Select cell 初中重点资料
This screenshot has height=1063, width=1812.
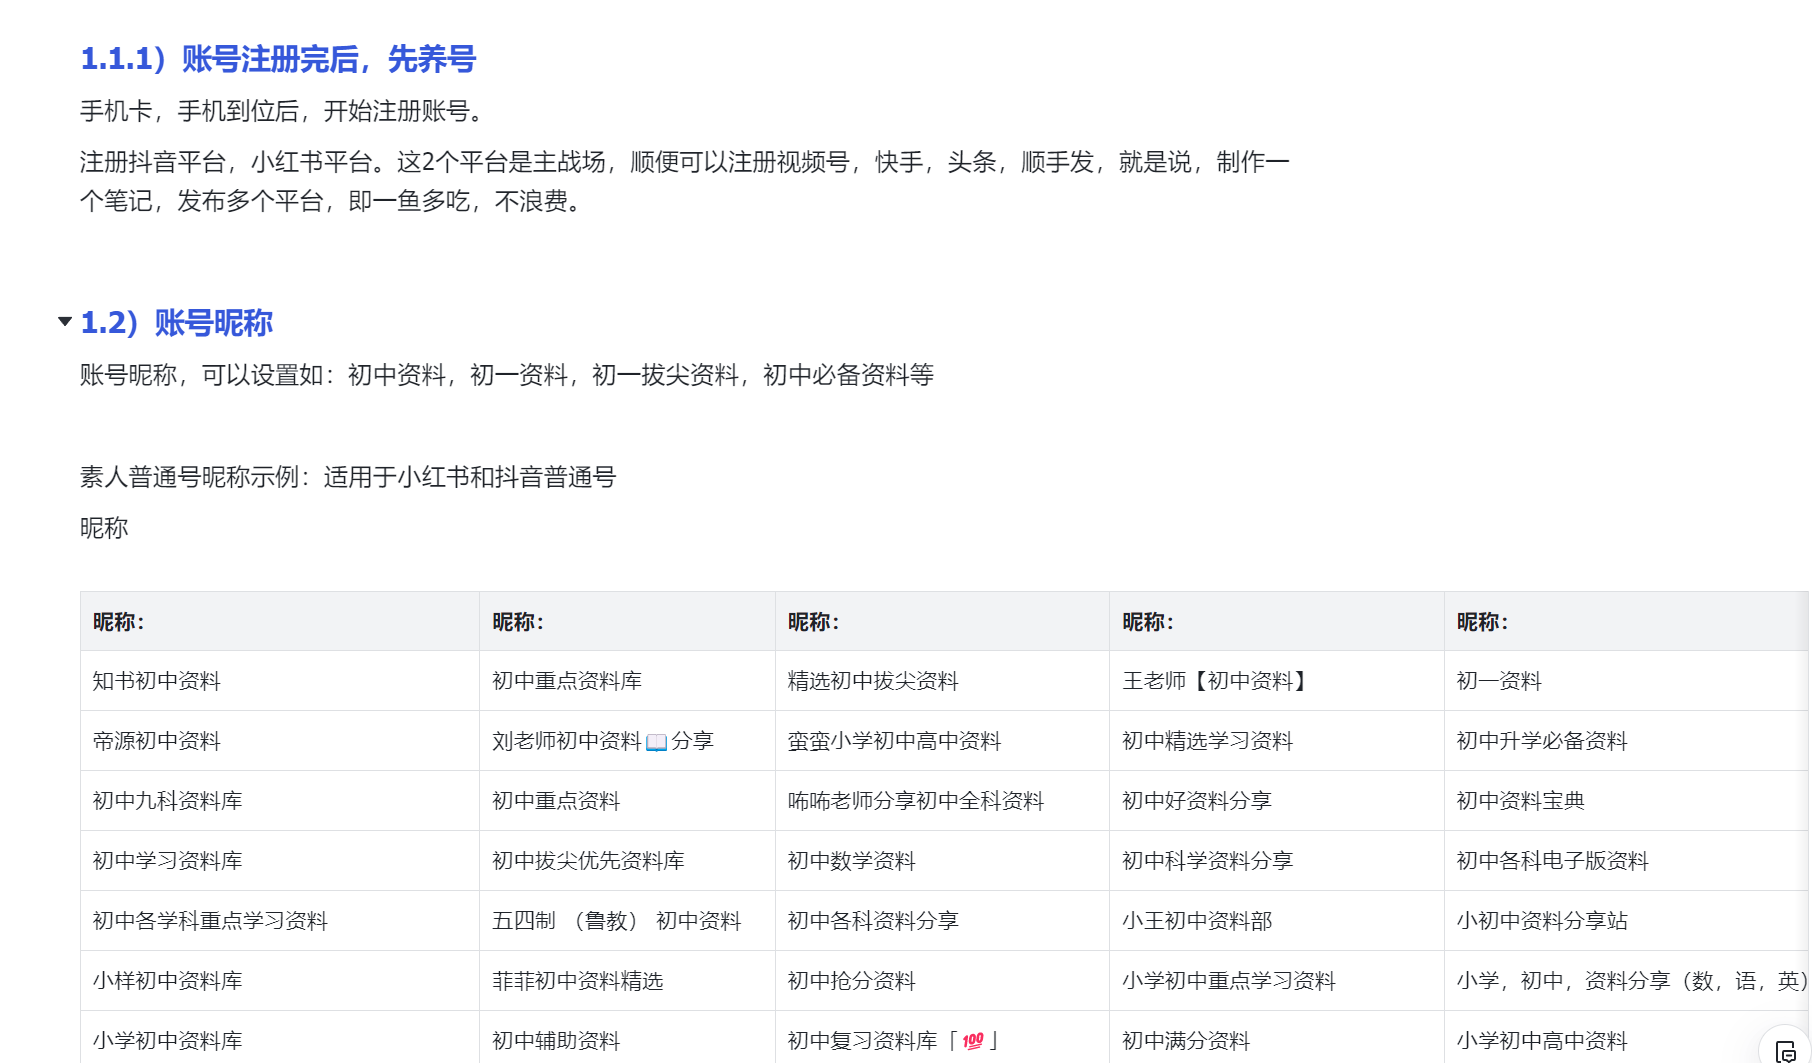(x=627, y=801)
